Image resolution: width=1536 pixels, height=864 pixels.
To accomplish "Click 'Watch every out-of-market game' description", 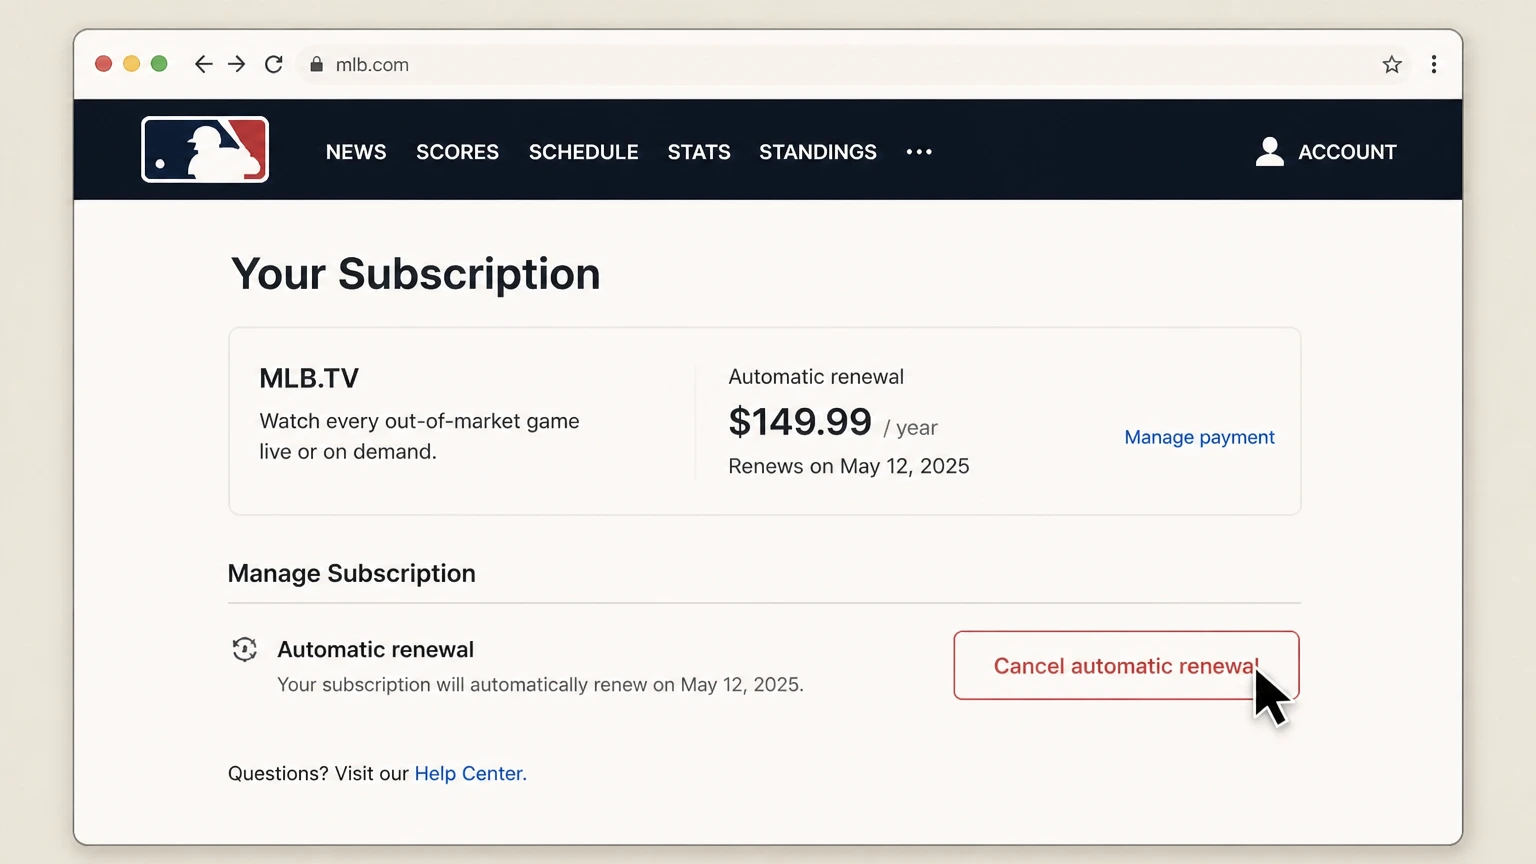I will 419,436.
